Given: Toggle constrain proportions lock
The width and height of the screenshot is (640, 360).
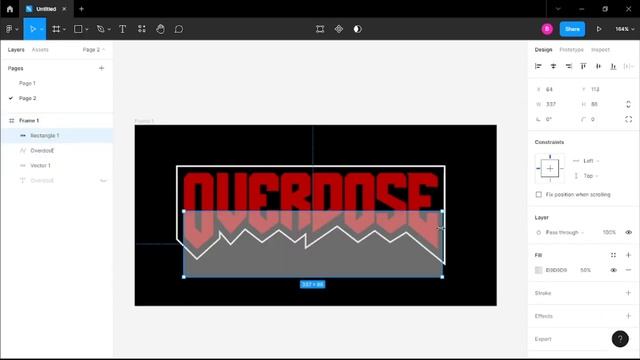Looking at the screenshot, I should click(628, 104).
